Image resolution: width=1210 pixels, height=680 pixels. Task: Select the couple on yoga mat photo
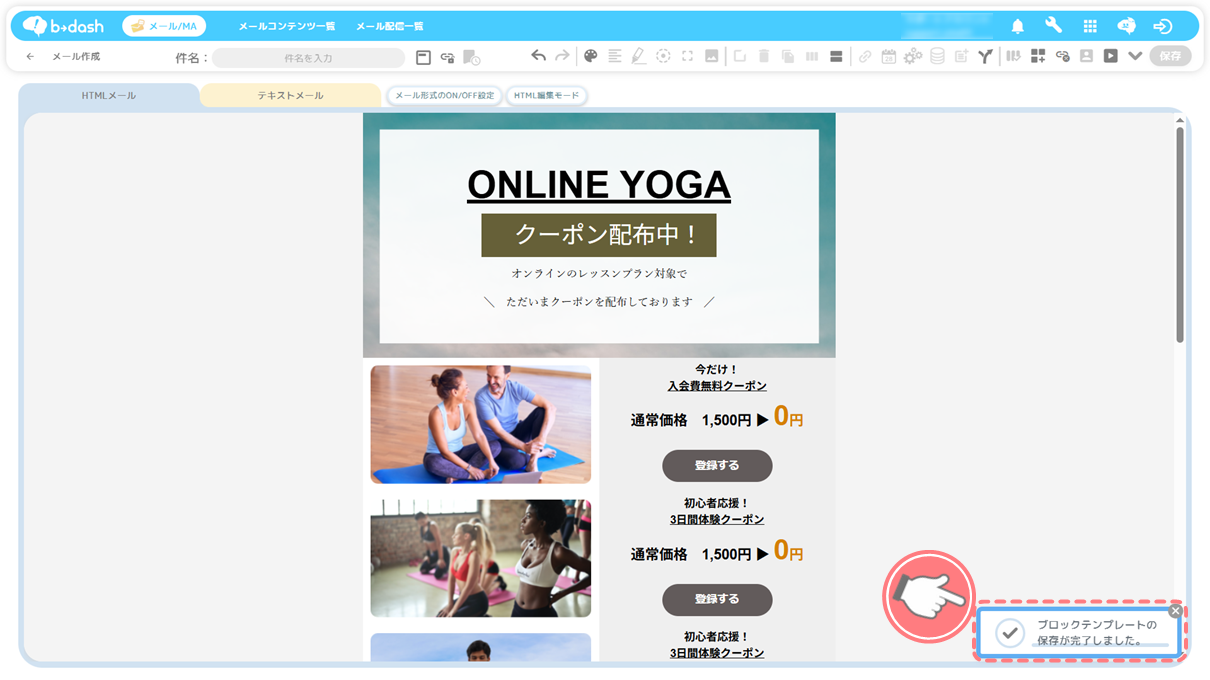coord(481,424)
